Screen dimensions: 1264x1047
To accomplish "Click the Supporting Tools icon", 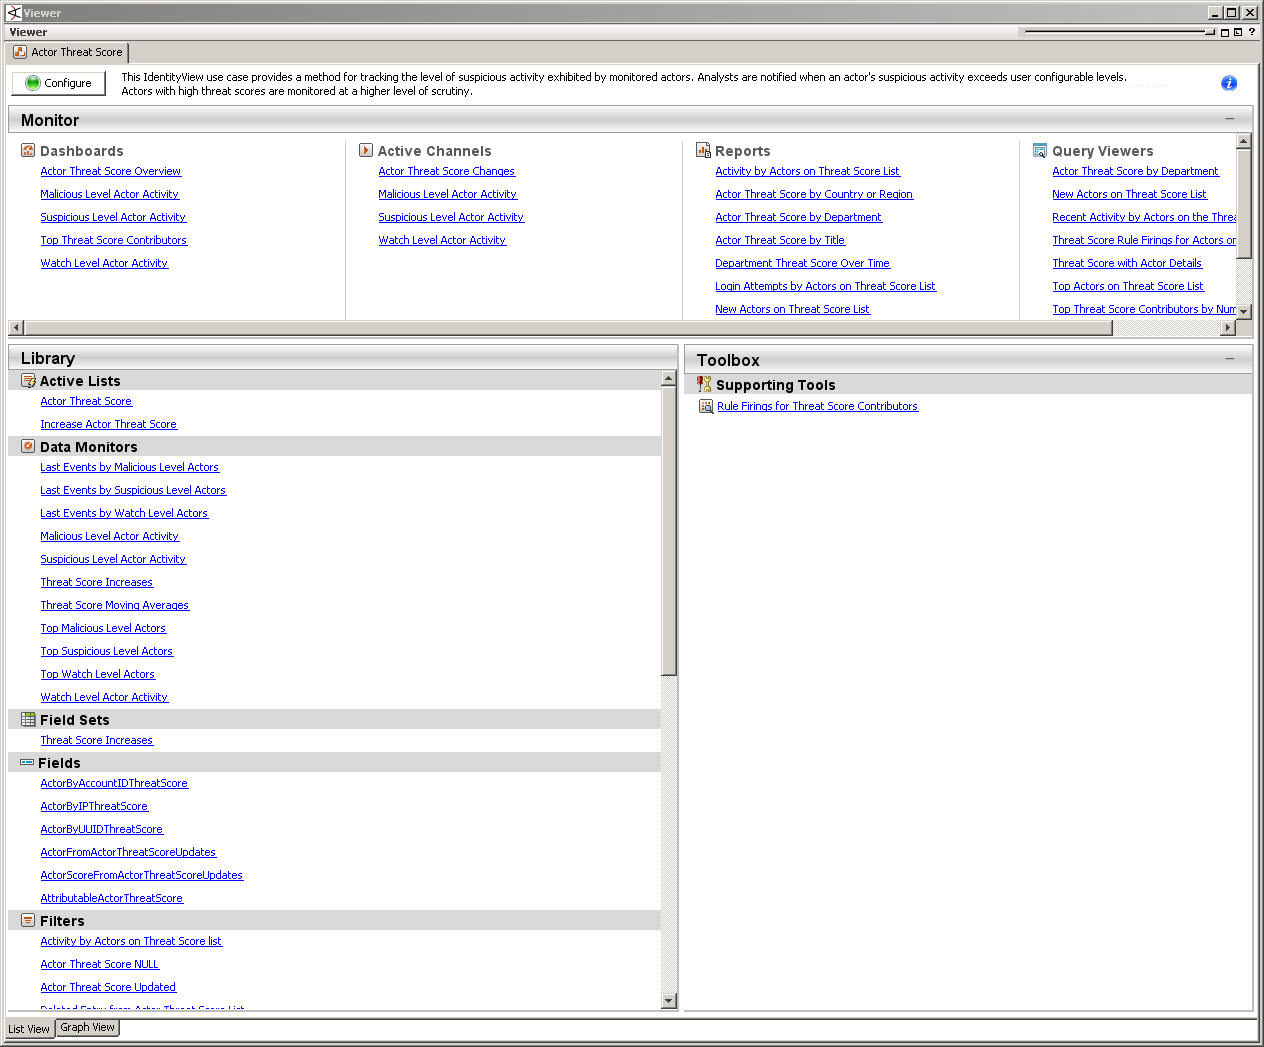I will coord(704,384).
